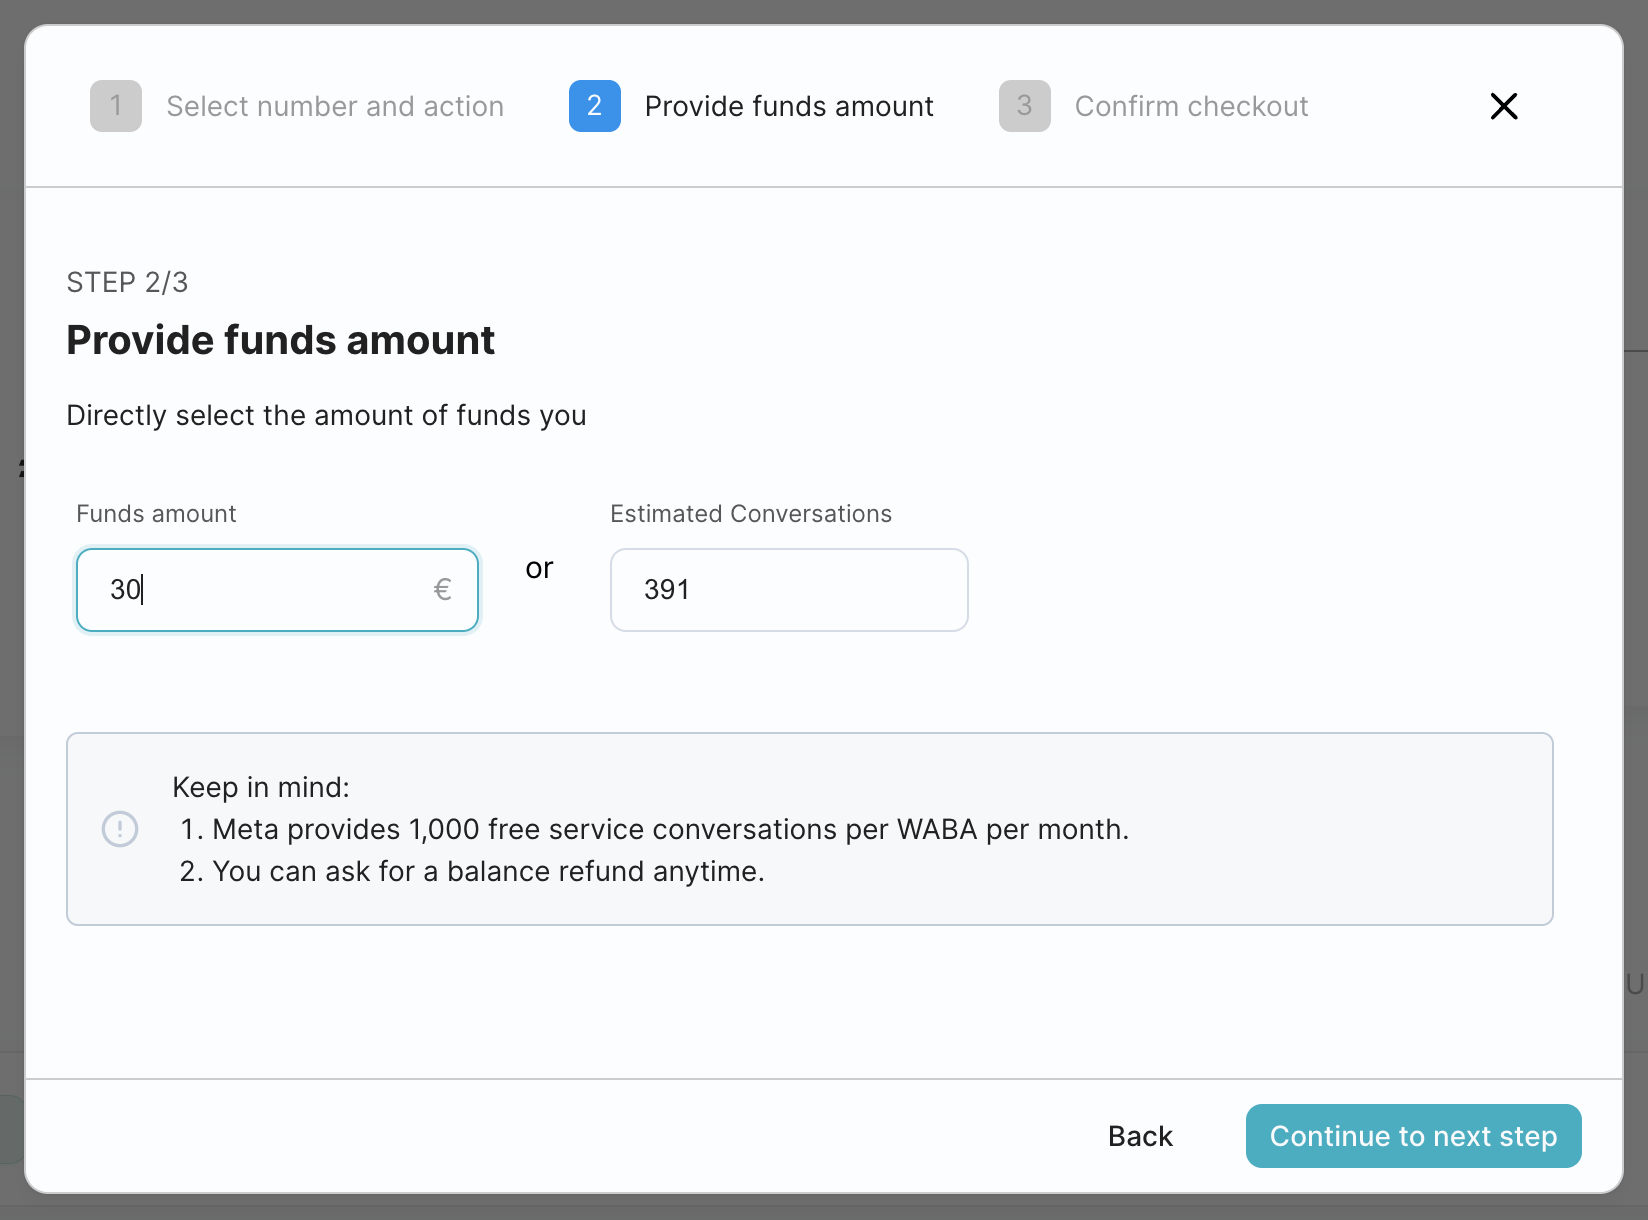Click the 'STEP 2/3' indicator text

(127, 283)
